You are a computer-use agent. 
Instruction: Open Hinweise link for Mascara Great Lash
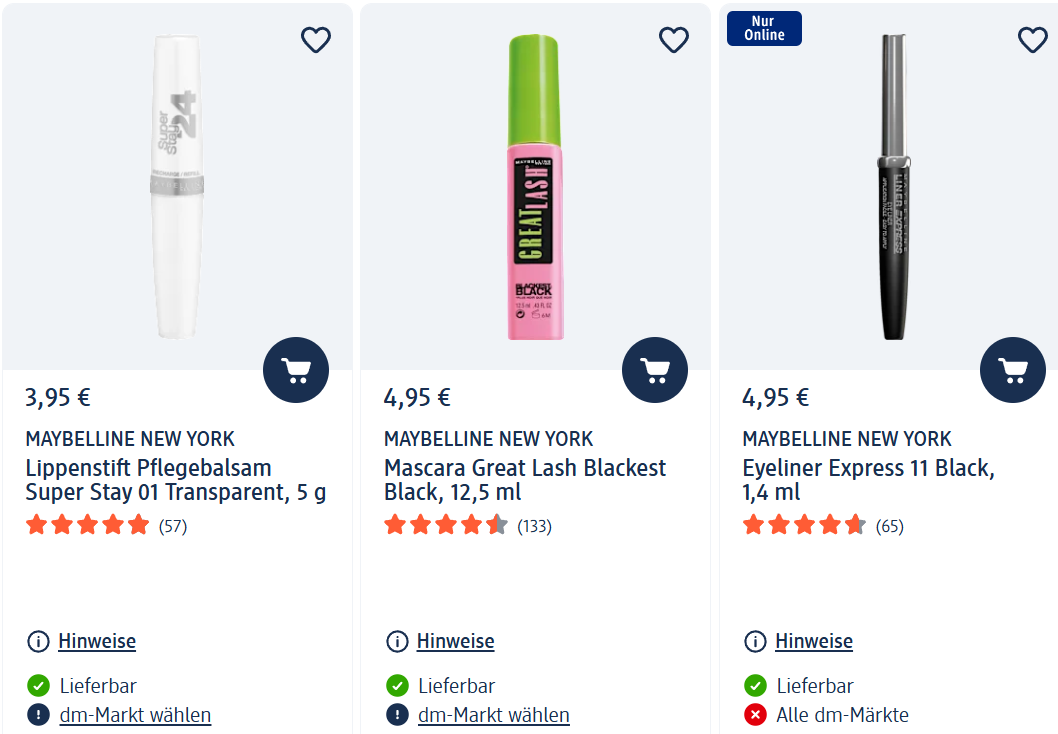click(x=455, y=641)
